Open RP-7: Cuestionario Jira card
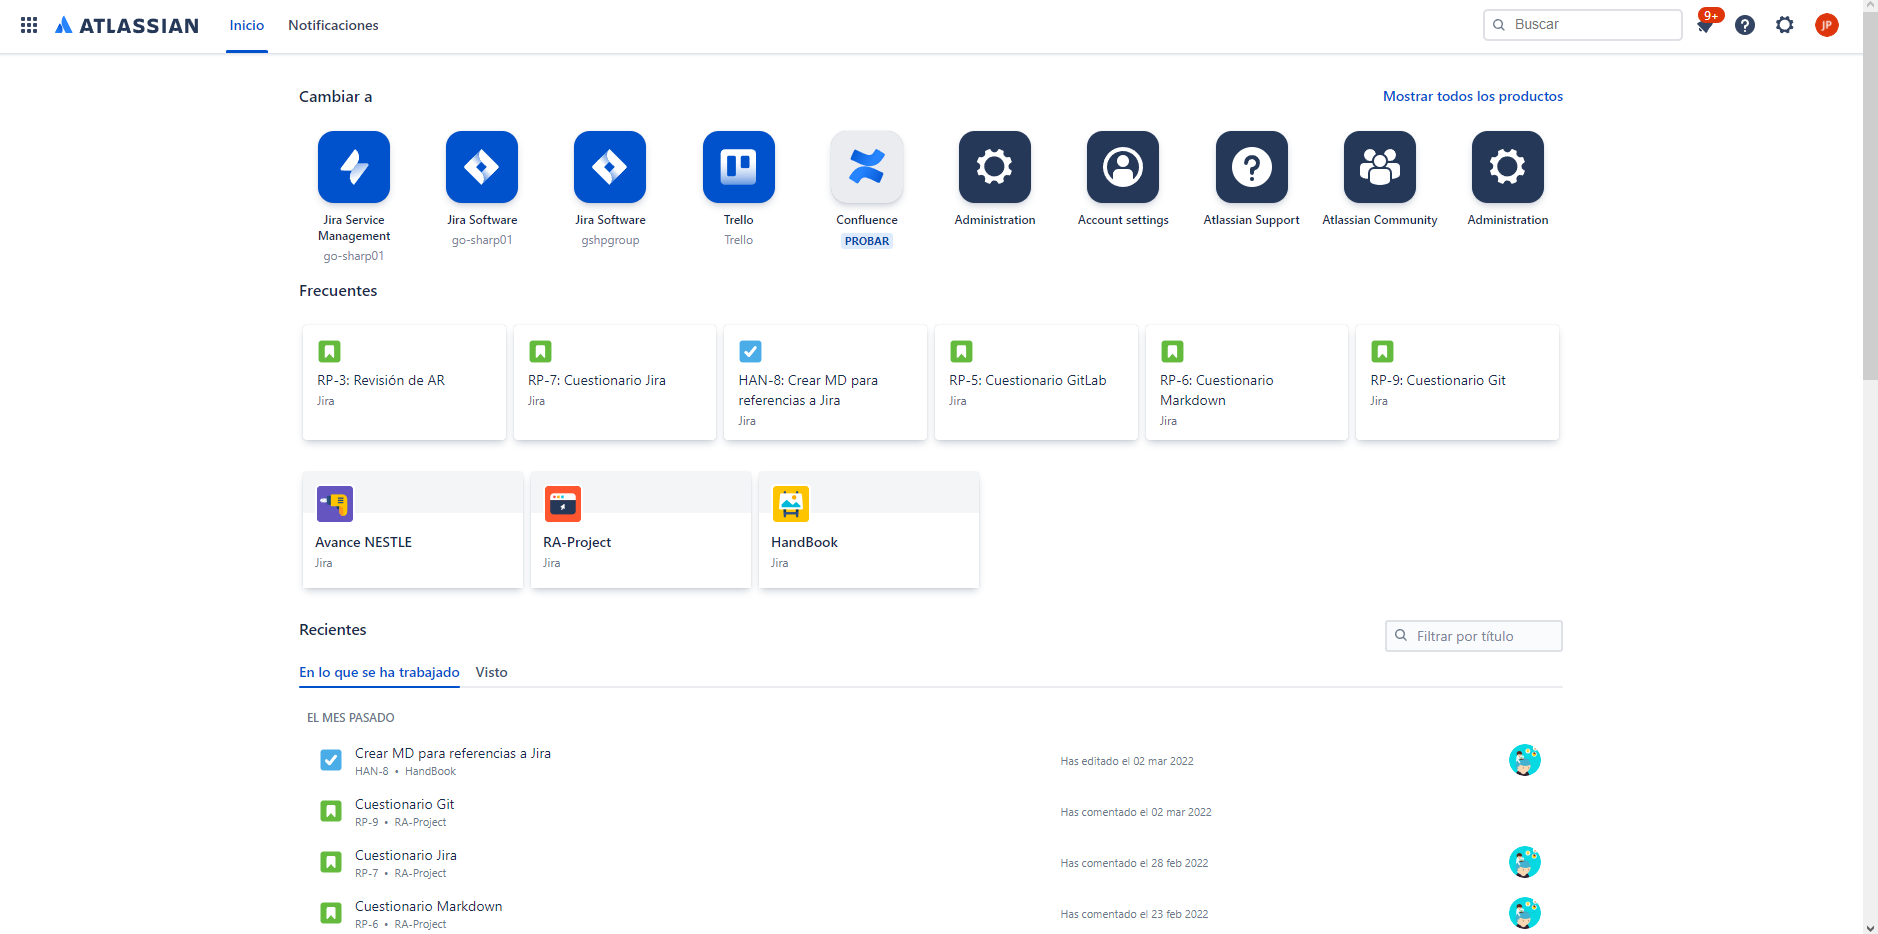Screen dimensions: 1878x934 point(615,382)
